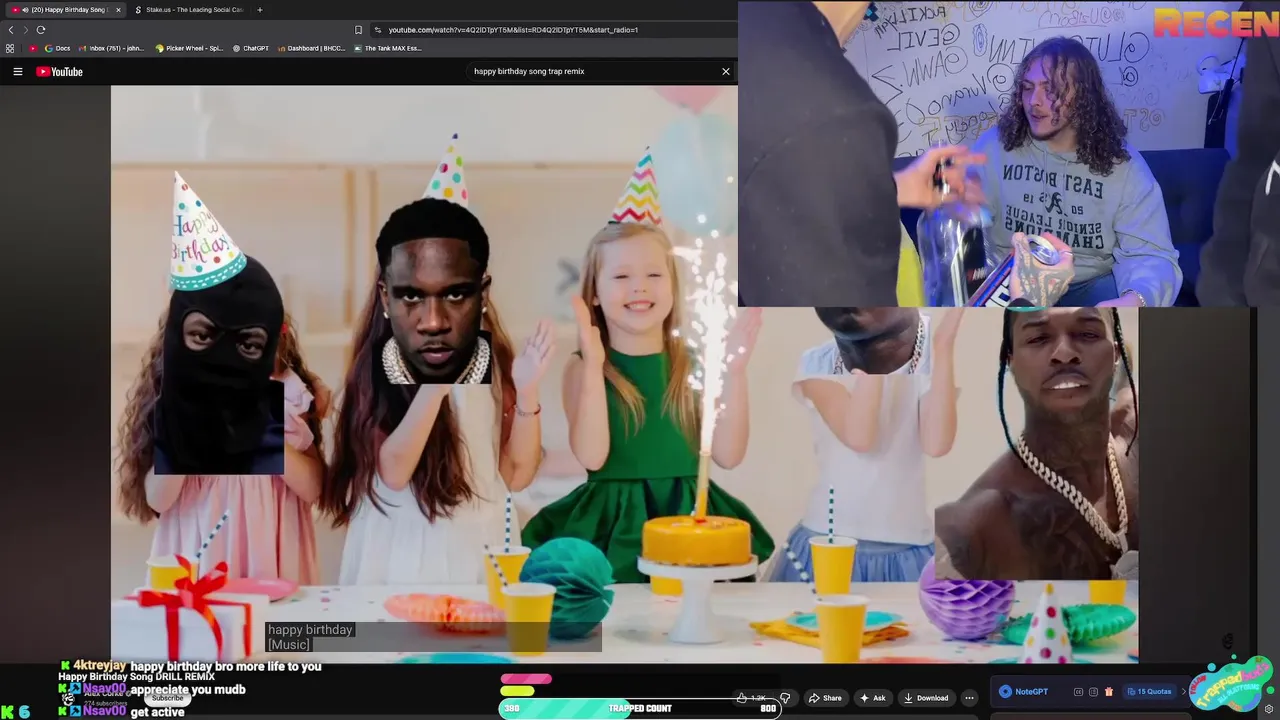Switch to the Happy Birthday Song tab

(x=65, y=10)
